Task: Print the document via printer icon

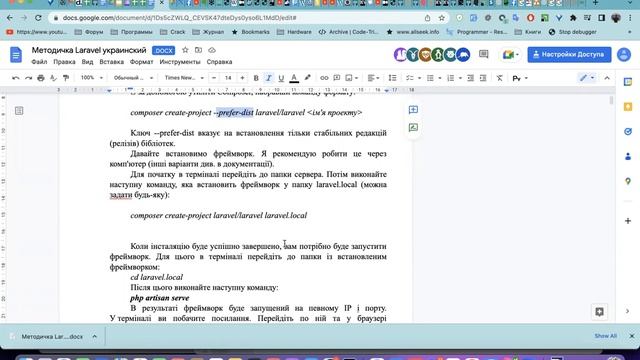Action: pyautogui.click(x=41, y=78)
